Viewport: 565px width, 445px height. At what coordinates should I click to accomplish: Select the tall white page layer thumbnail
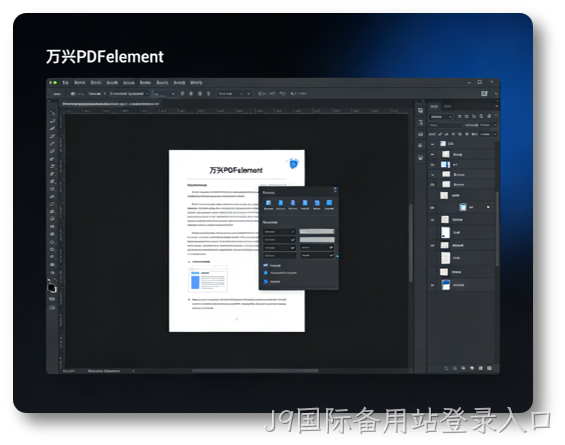(x=446, y=258)
